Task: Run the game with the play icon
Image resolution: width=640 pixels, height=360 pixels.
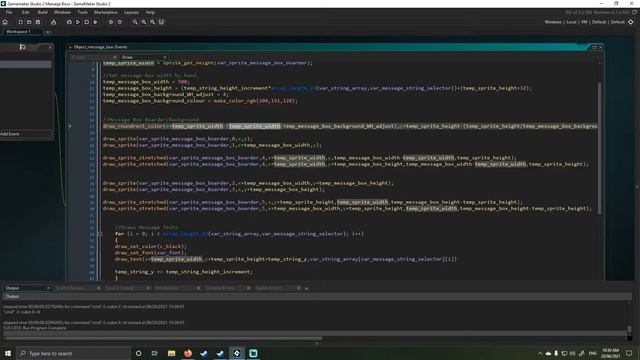Action: coord(78,22)
